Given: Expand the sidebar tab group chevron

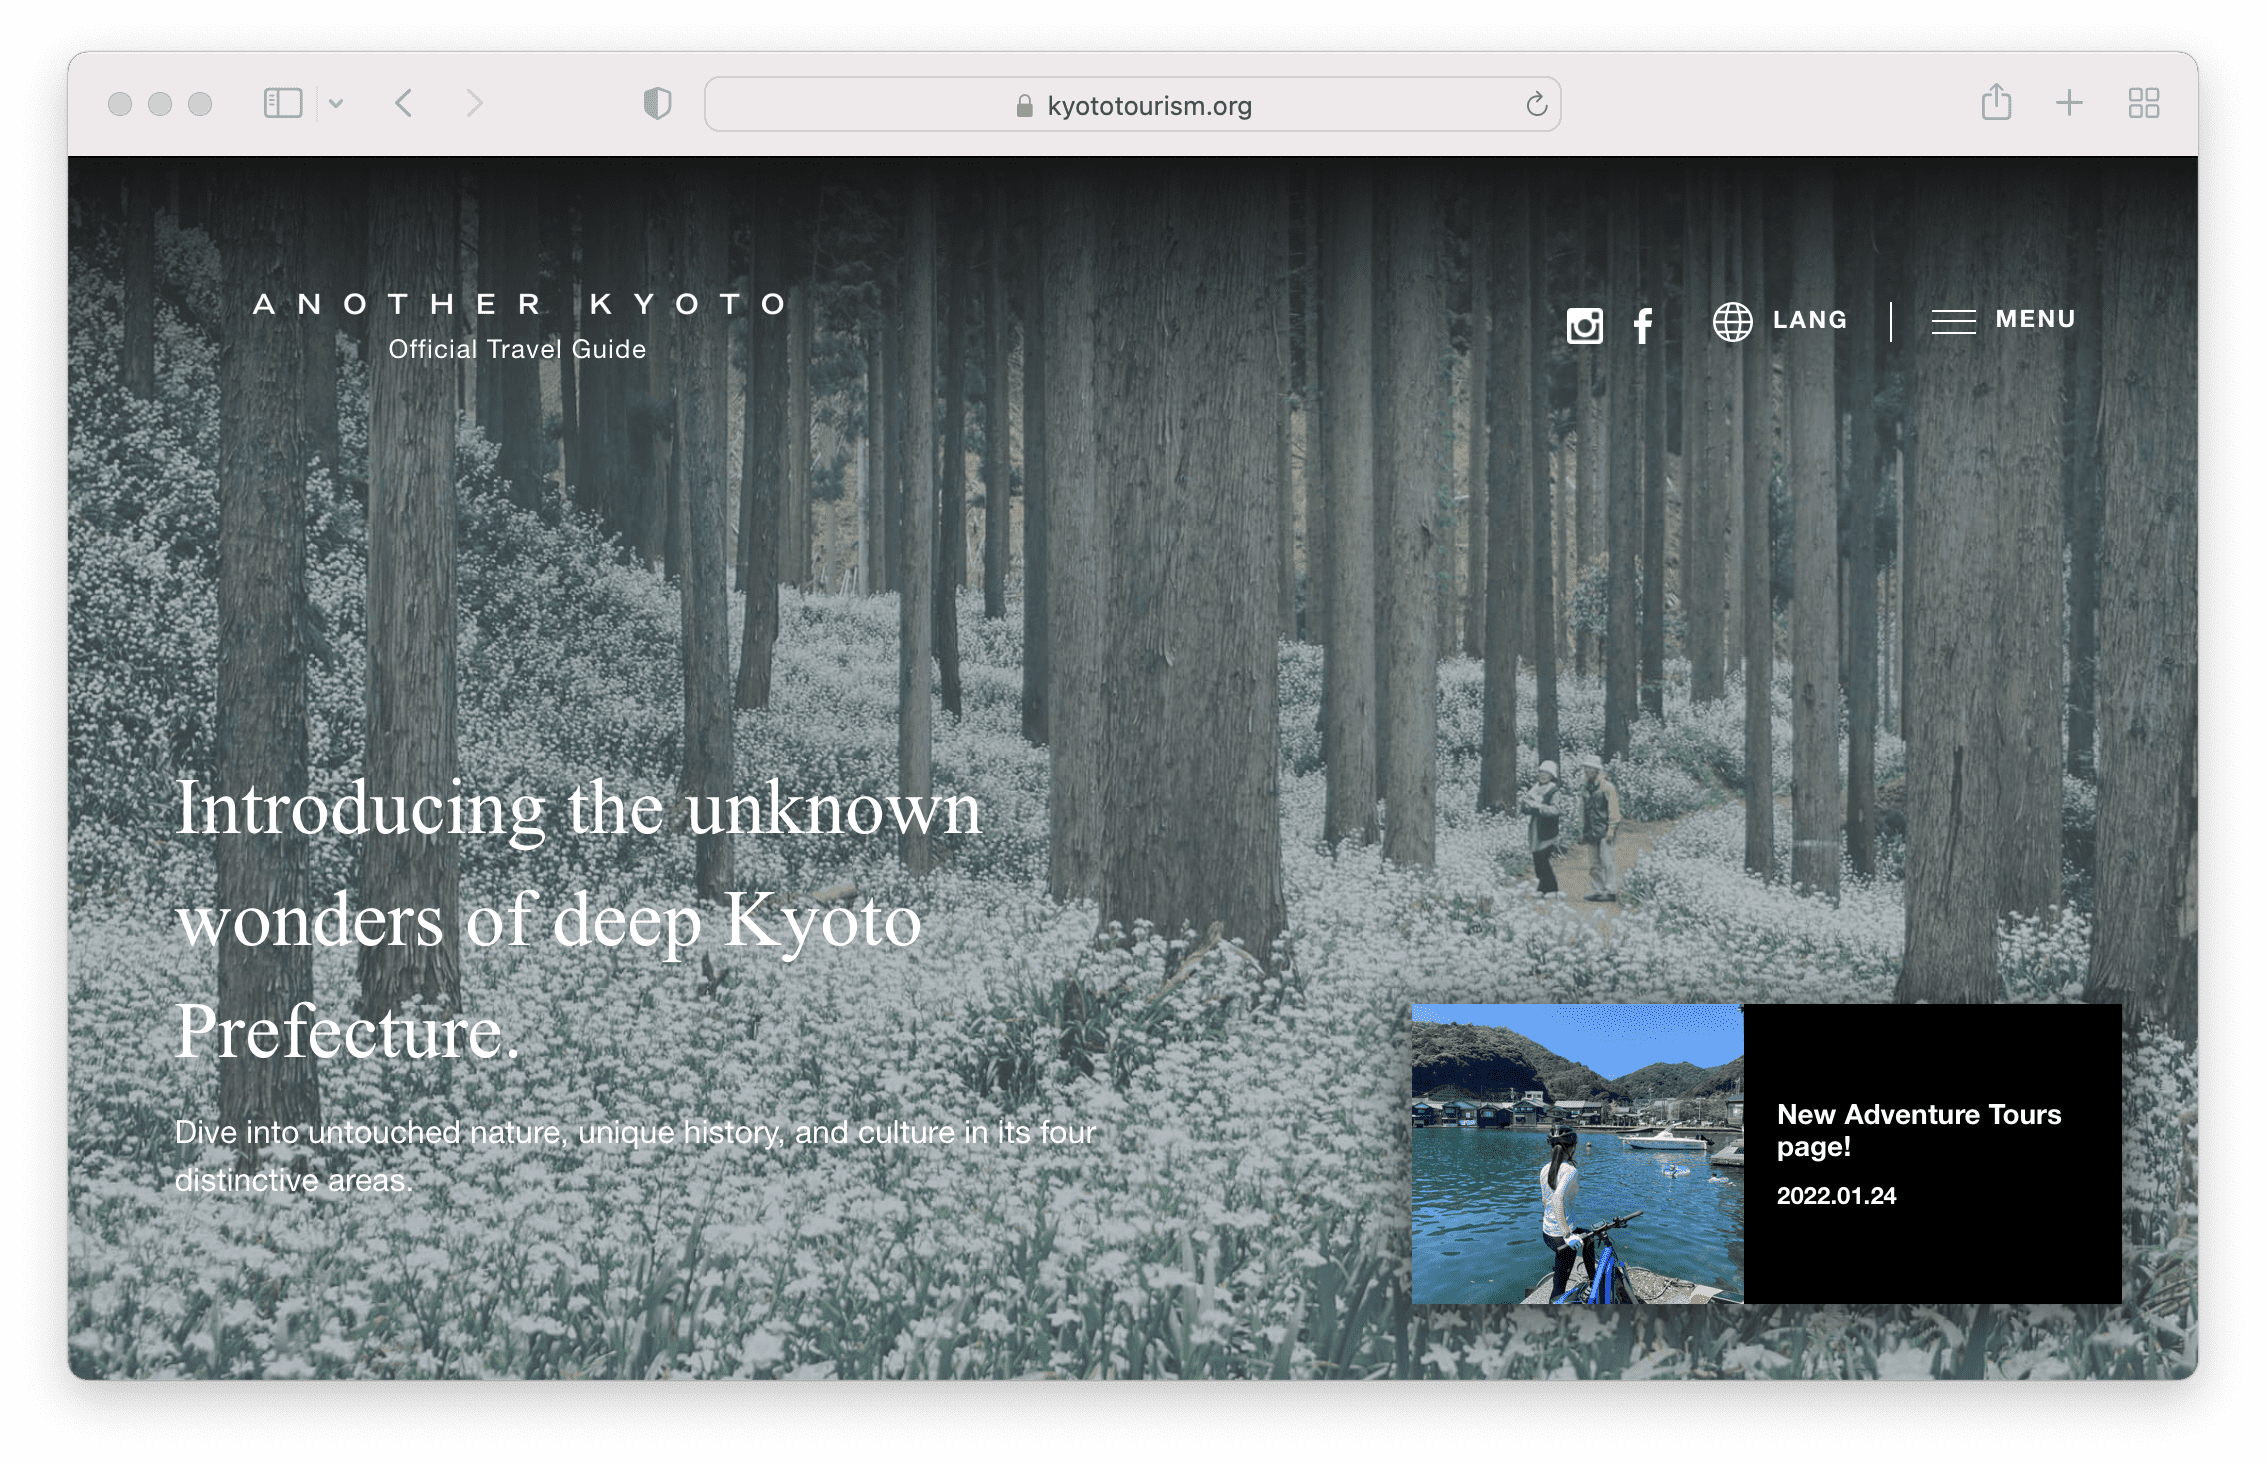Looking at the screenshot, I should tap(336, 103).
